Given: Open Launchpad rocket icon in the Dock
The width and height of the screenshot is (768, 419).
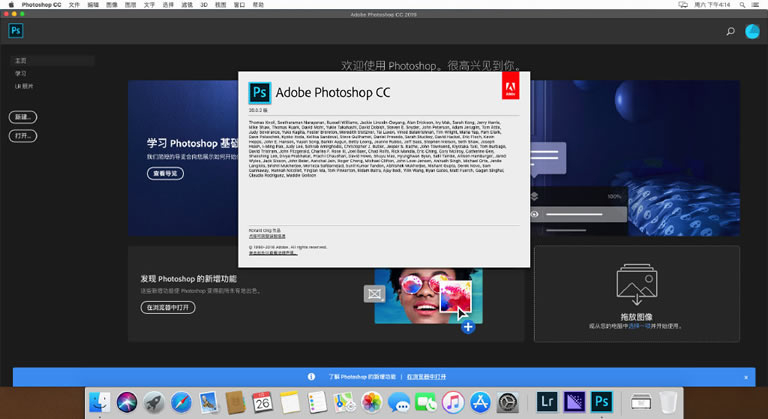Looking at the screenshot, I should (154, 402).
